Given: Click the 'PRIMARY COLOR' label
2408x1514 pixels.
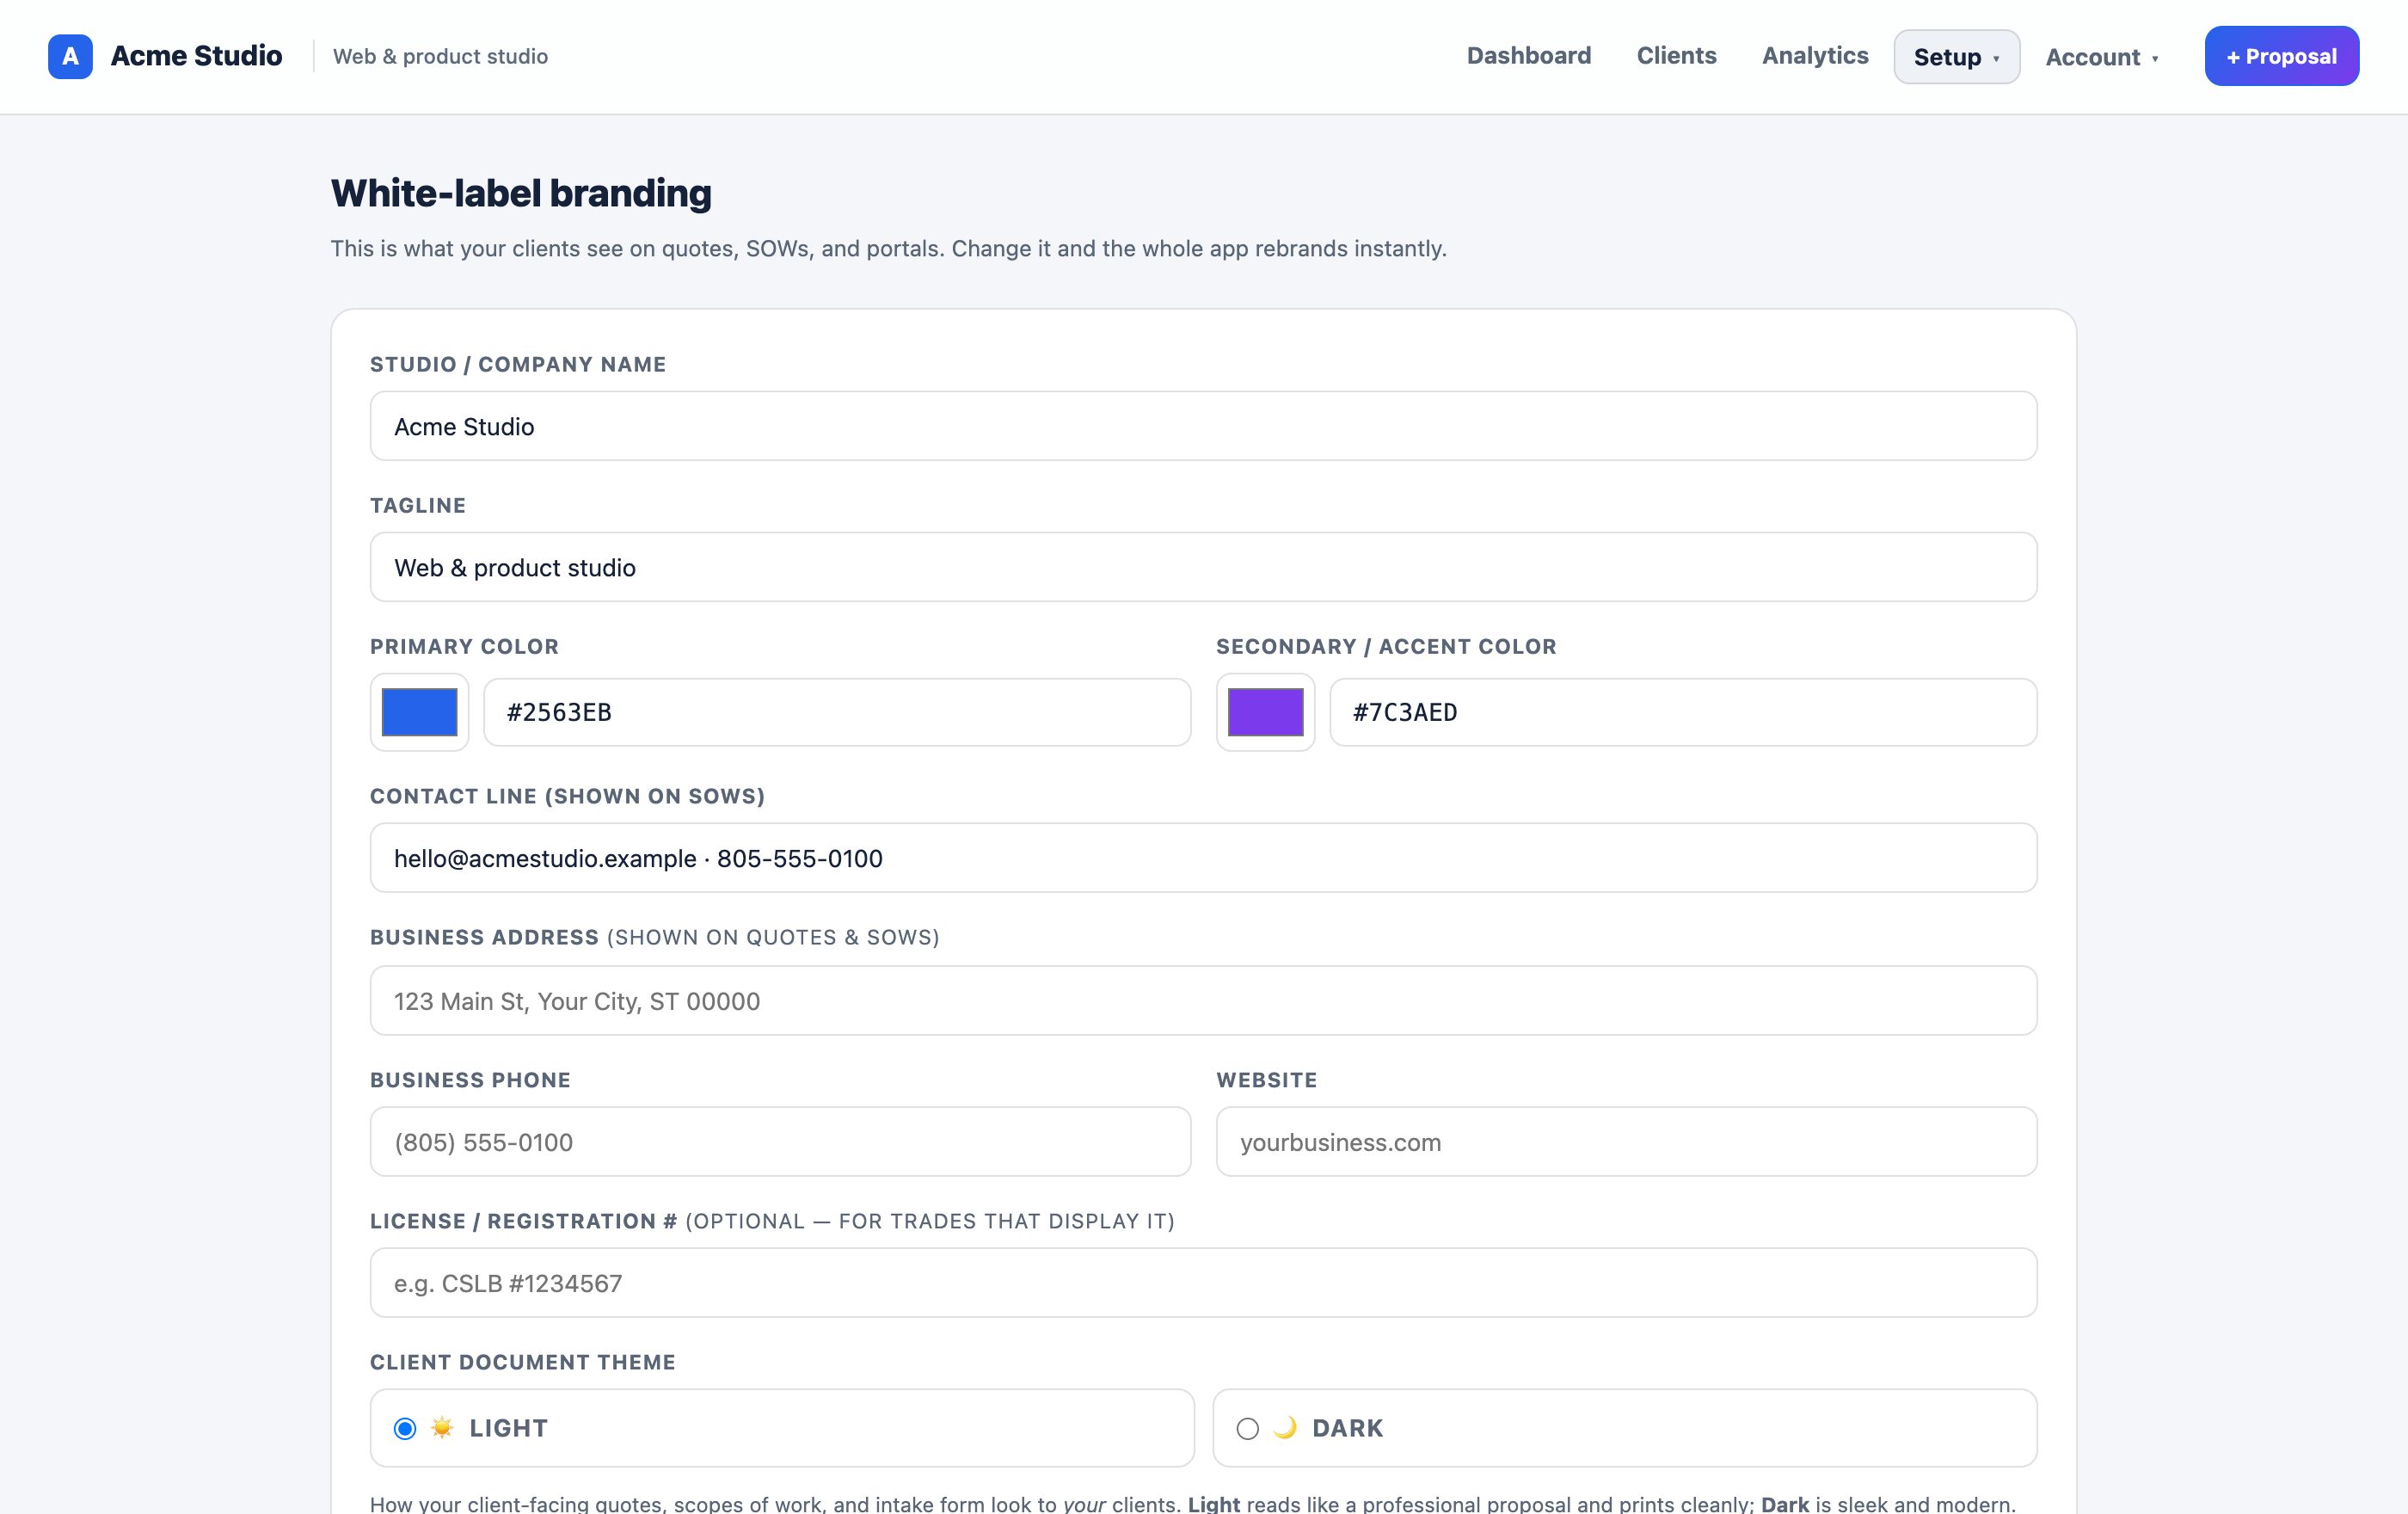Looking at the screenshot, I should [x=464, y=646].
